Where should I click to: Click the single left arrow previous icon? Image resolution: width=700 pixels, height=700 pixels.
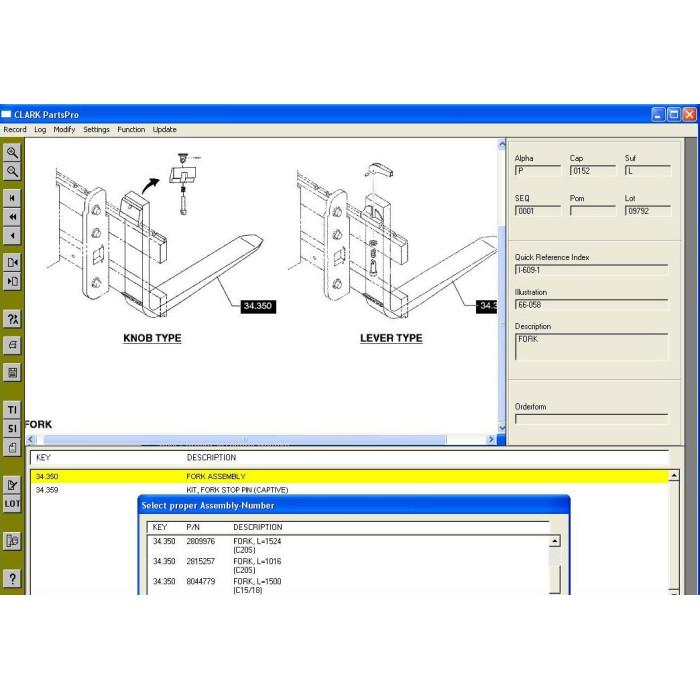pyautogui.click(x=12, y=236)
